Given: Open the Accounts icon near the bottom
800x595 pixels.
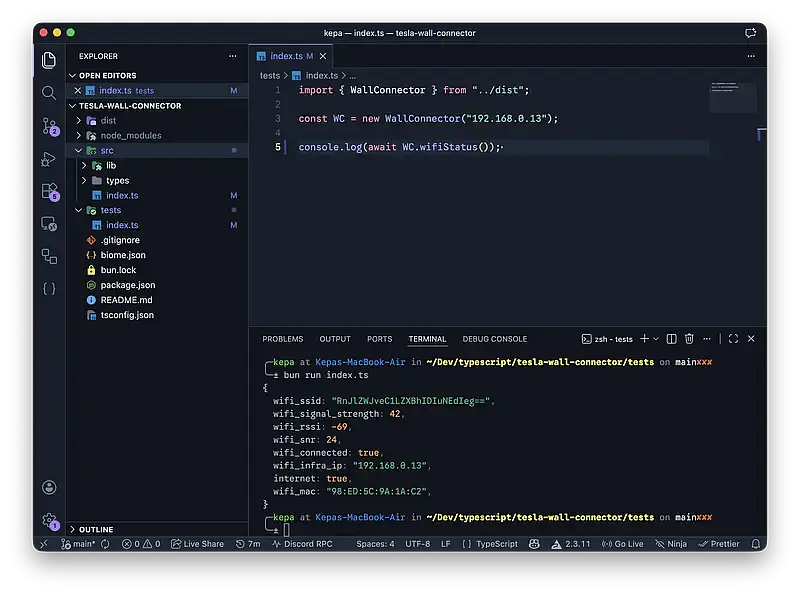Looking at the screenshot, I should (x=49, y=487).
